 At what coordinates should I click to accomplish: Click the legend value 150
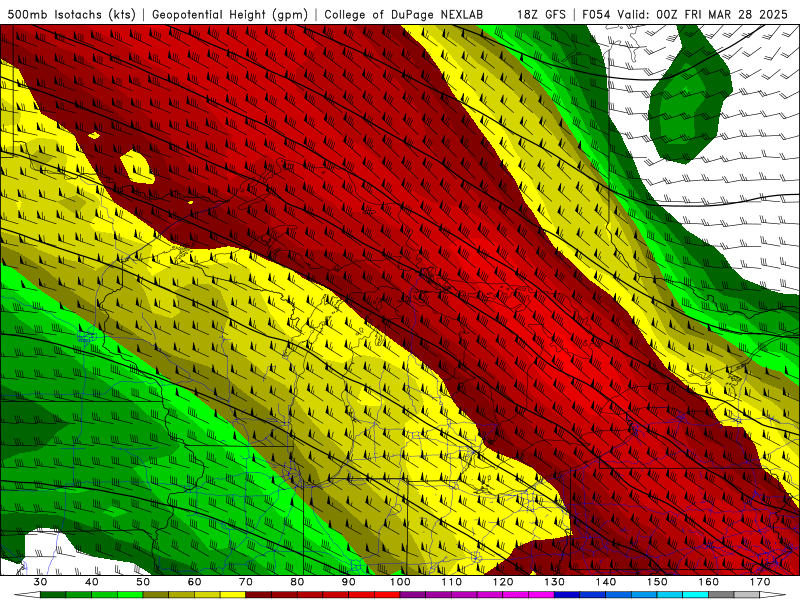[657, 582]
